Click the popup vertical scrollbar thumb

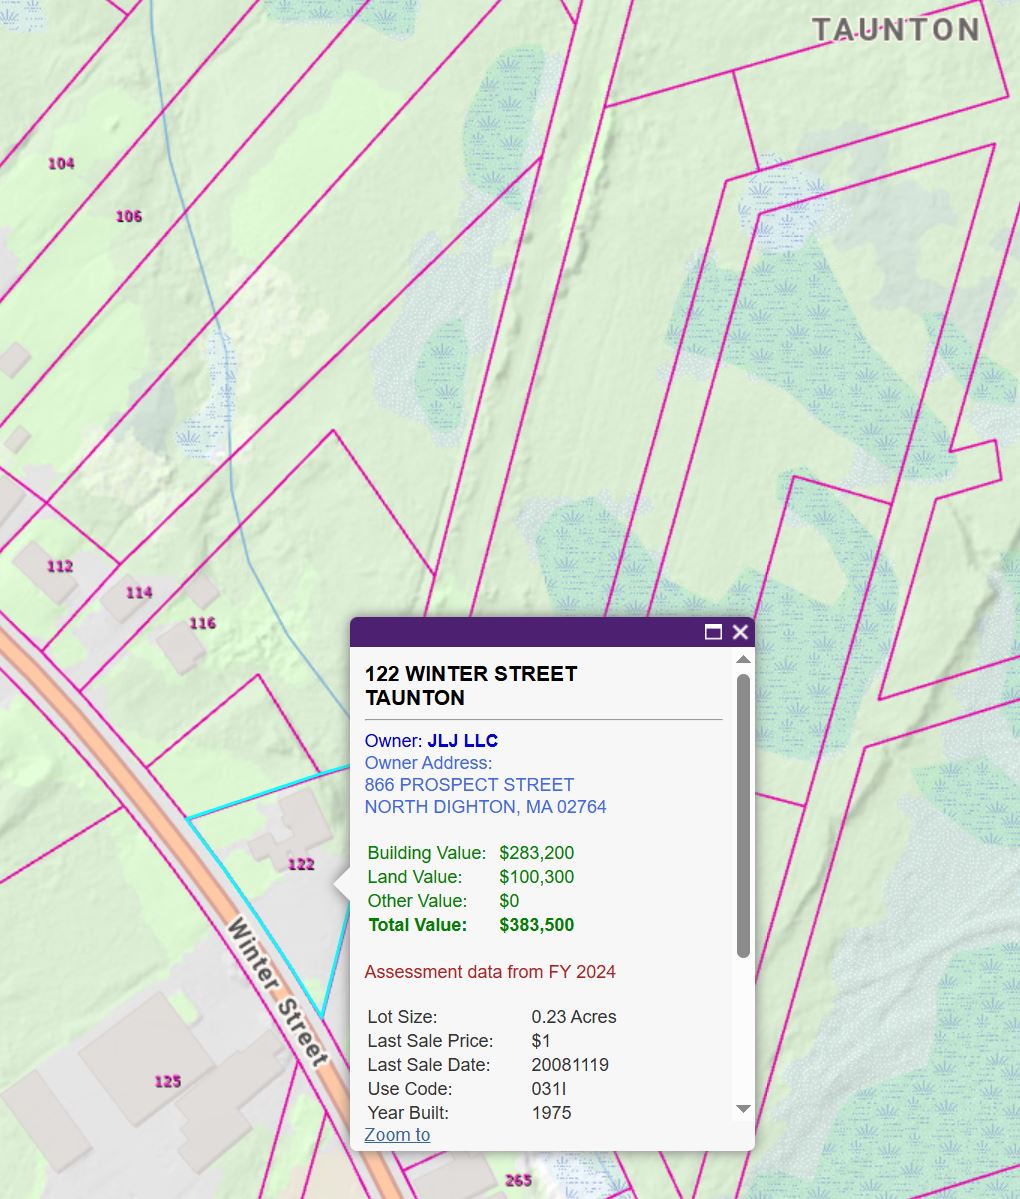tap(743, 815)
